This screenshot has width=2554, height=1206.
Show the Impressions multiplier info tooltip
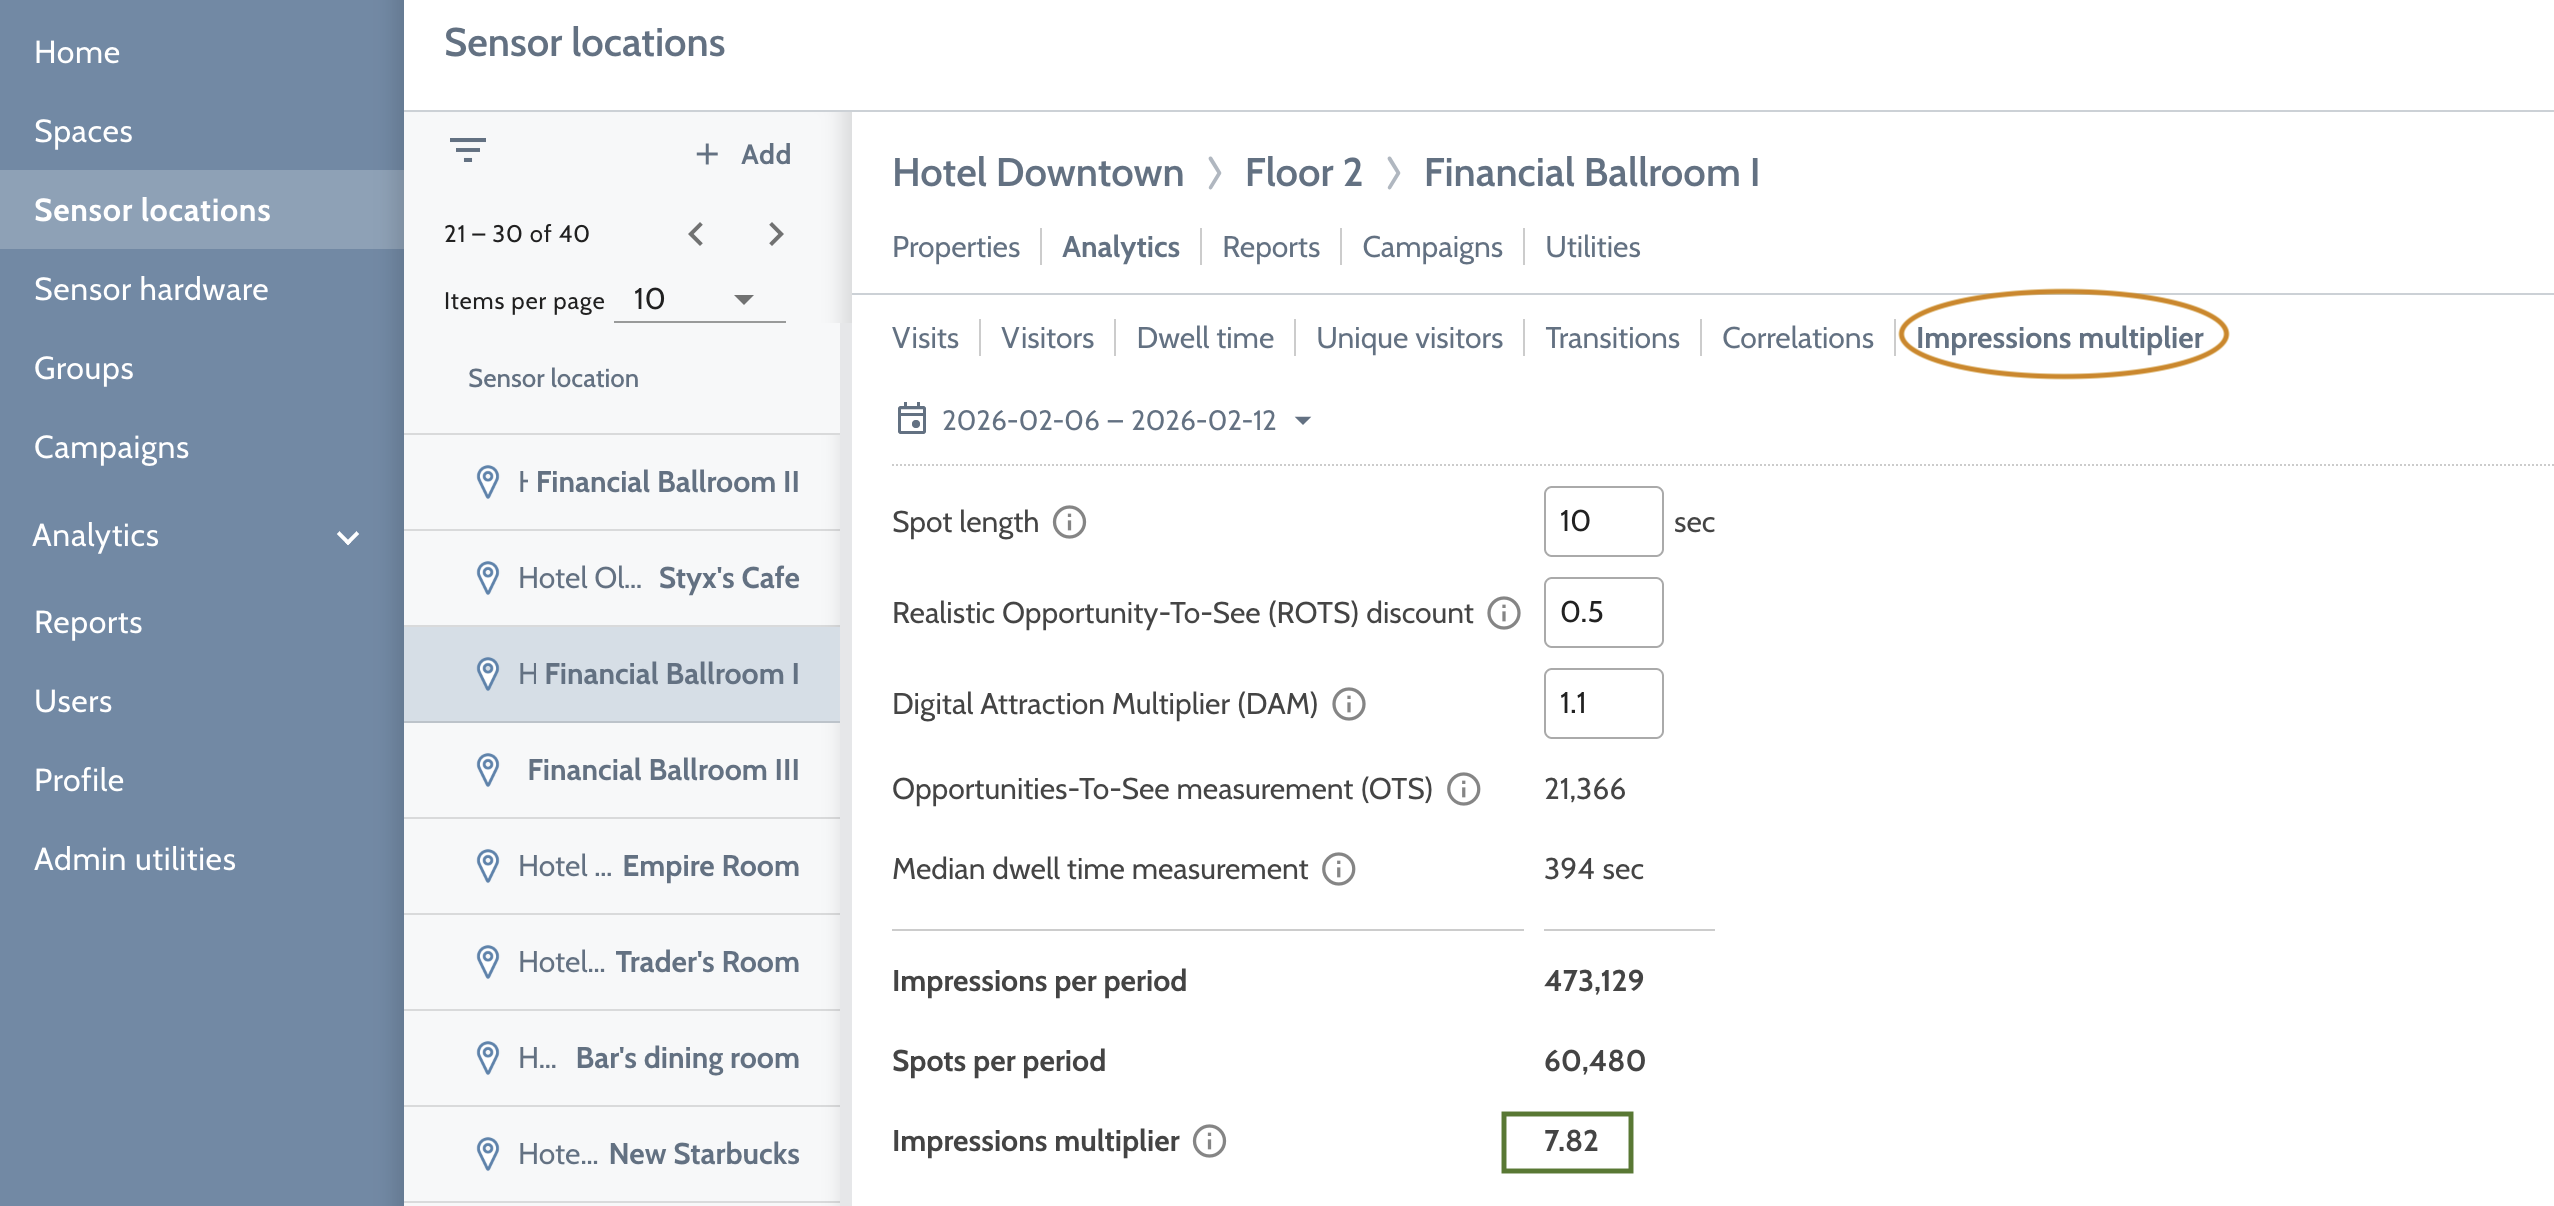coord(1209,1141)
